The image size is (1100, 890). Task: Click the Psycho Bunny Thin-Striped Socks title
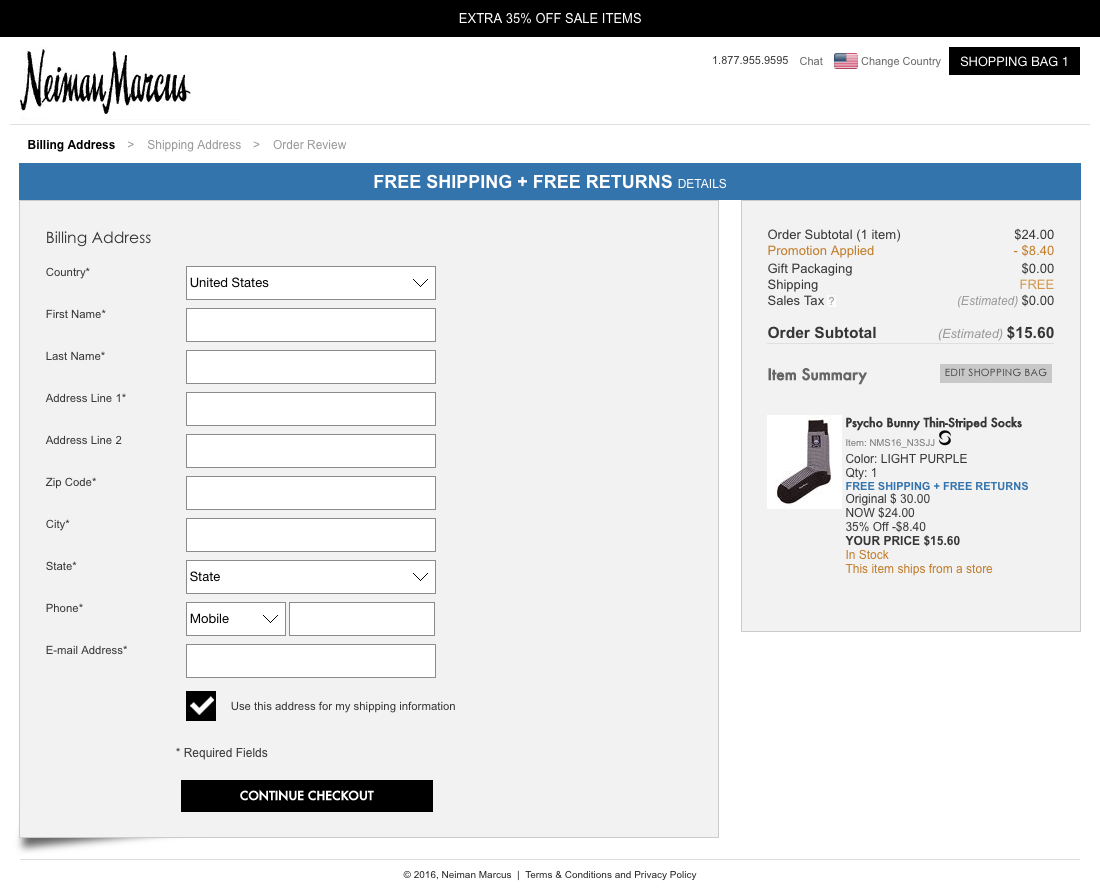pos(933,423)
